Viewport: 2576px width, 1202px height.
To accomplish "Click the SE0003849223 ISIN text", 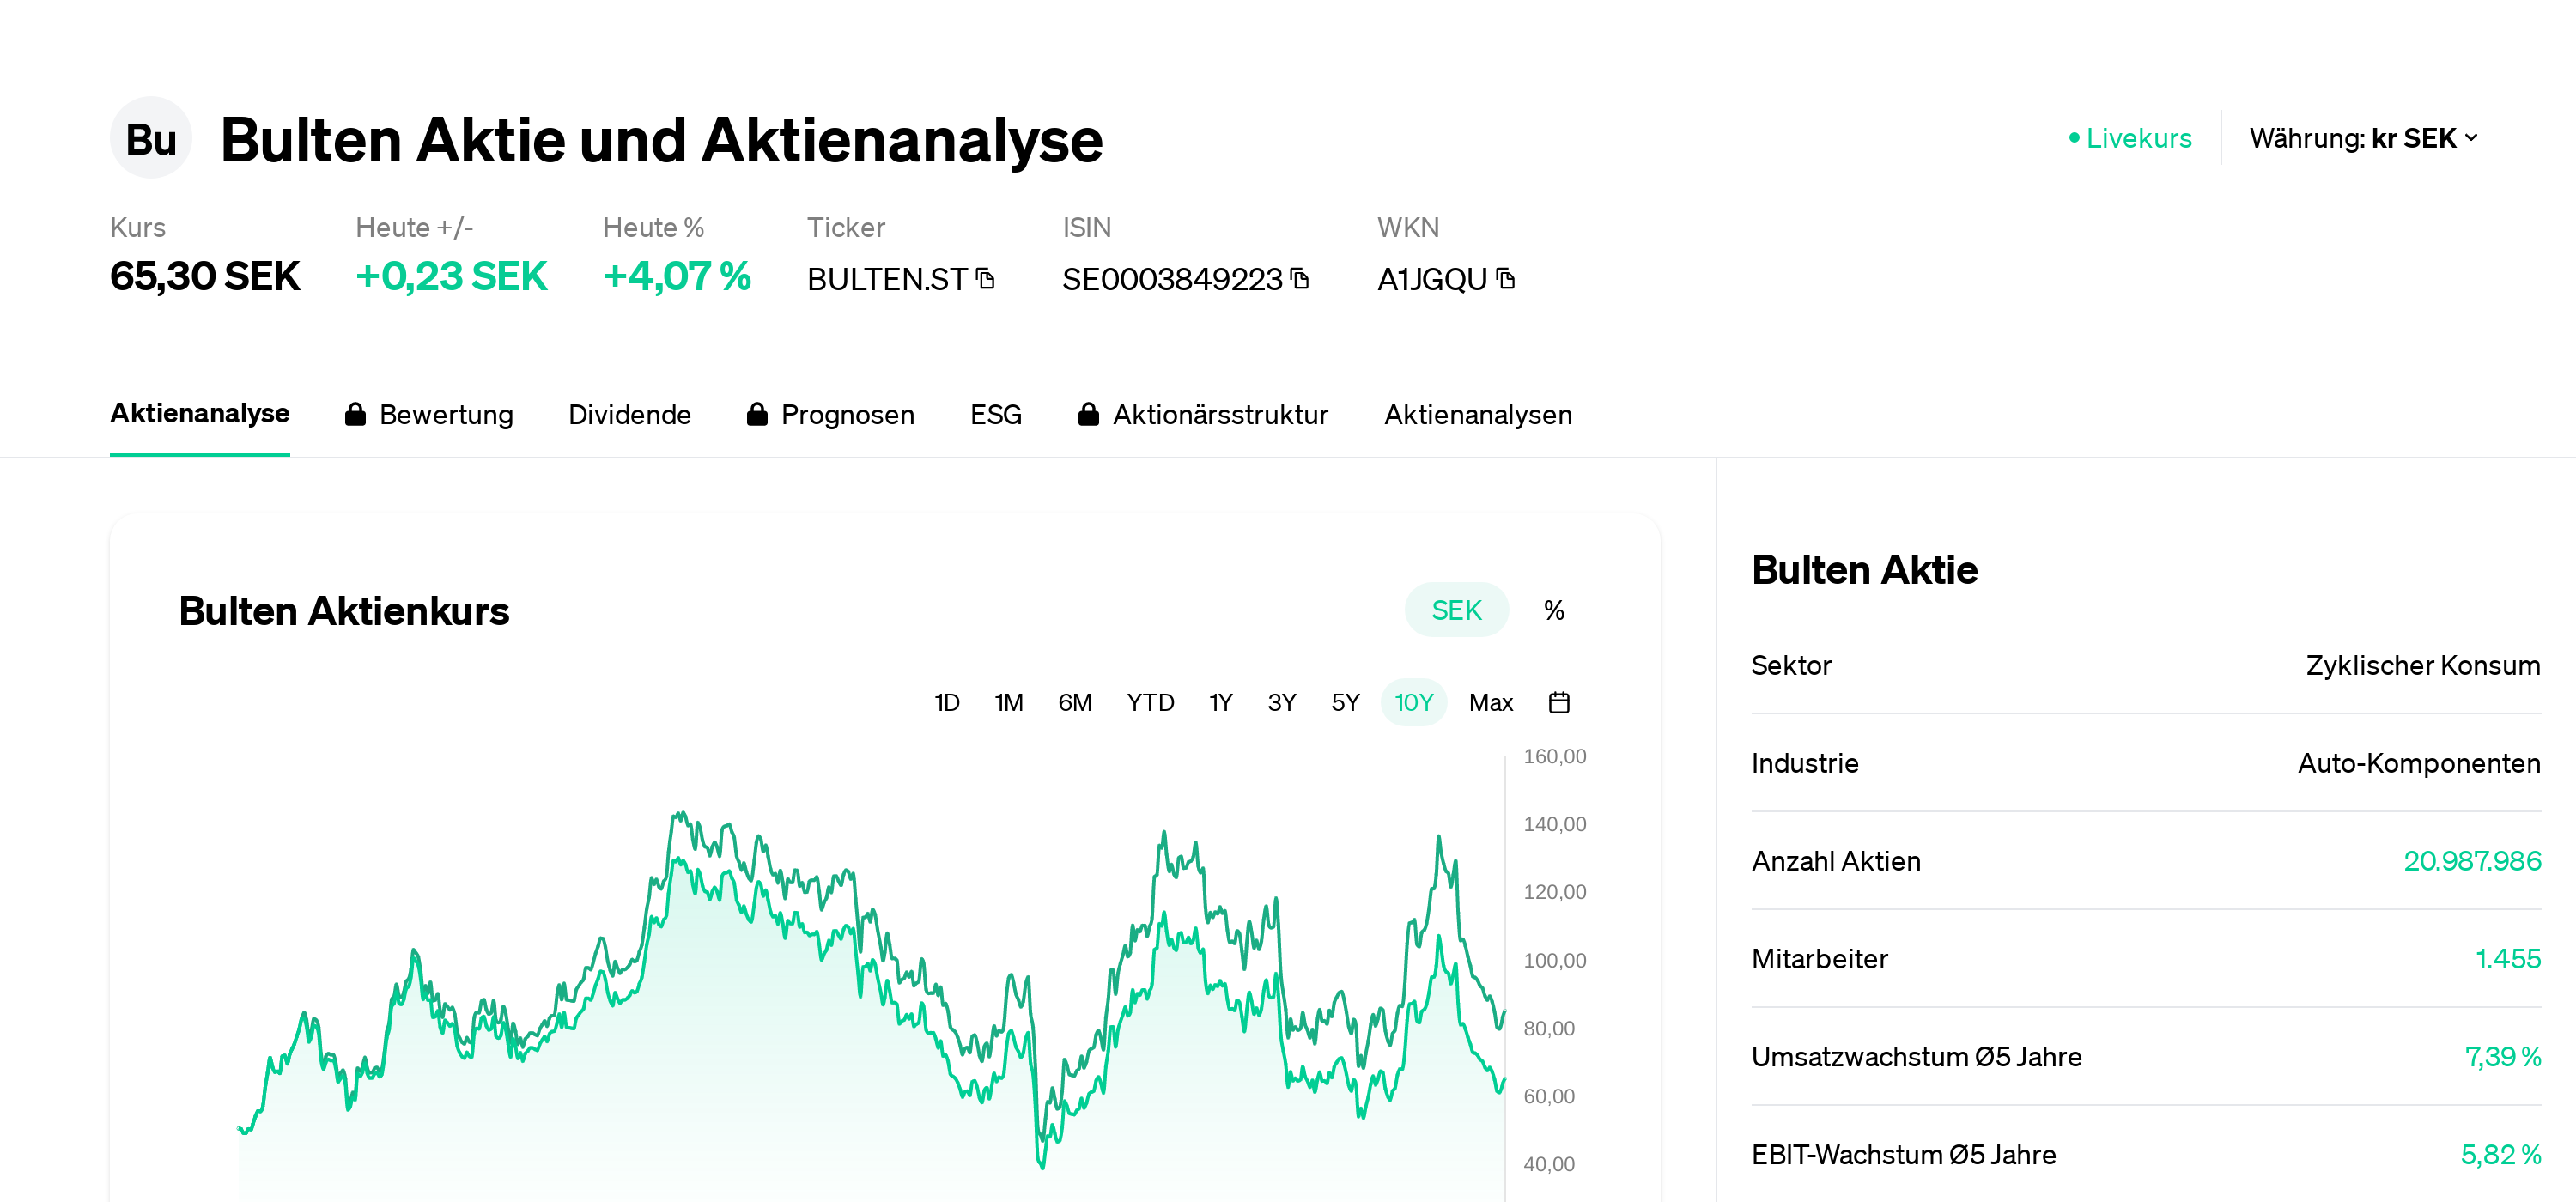I will (x=1172, y=279).
